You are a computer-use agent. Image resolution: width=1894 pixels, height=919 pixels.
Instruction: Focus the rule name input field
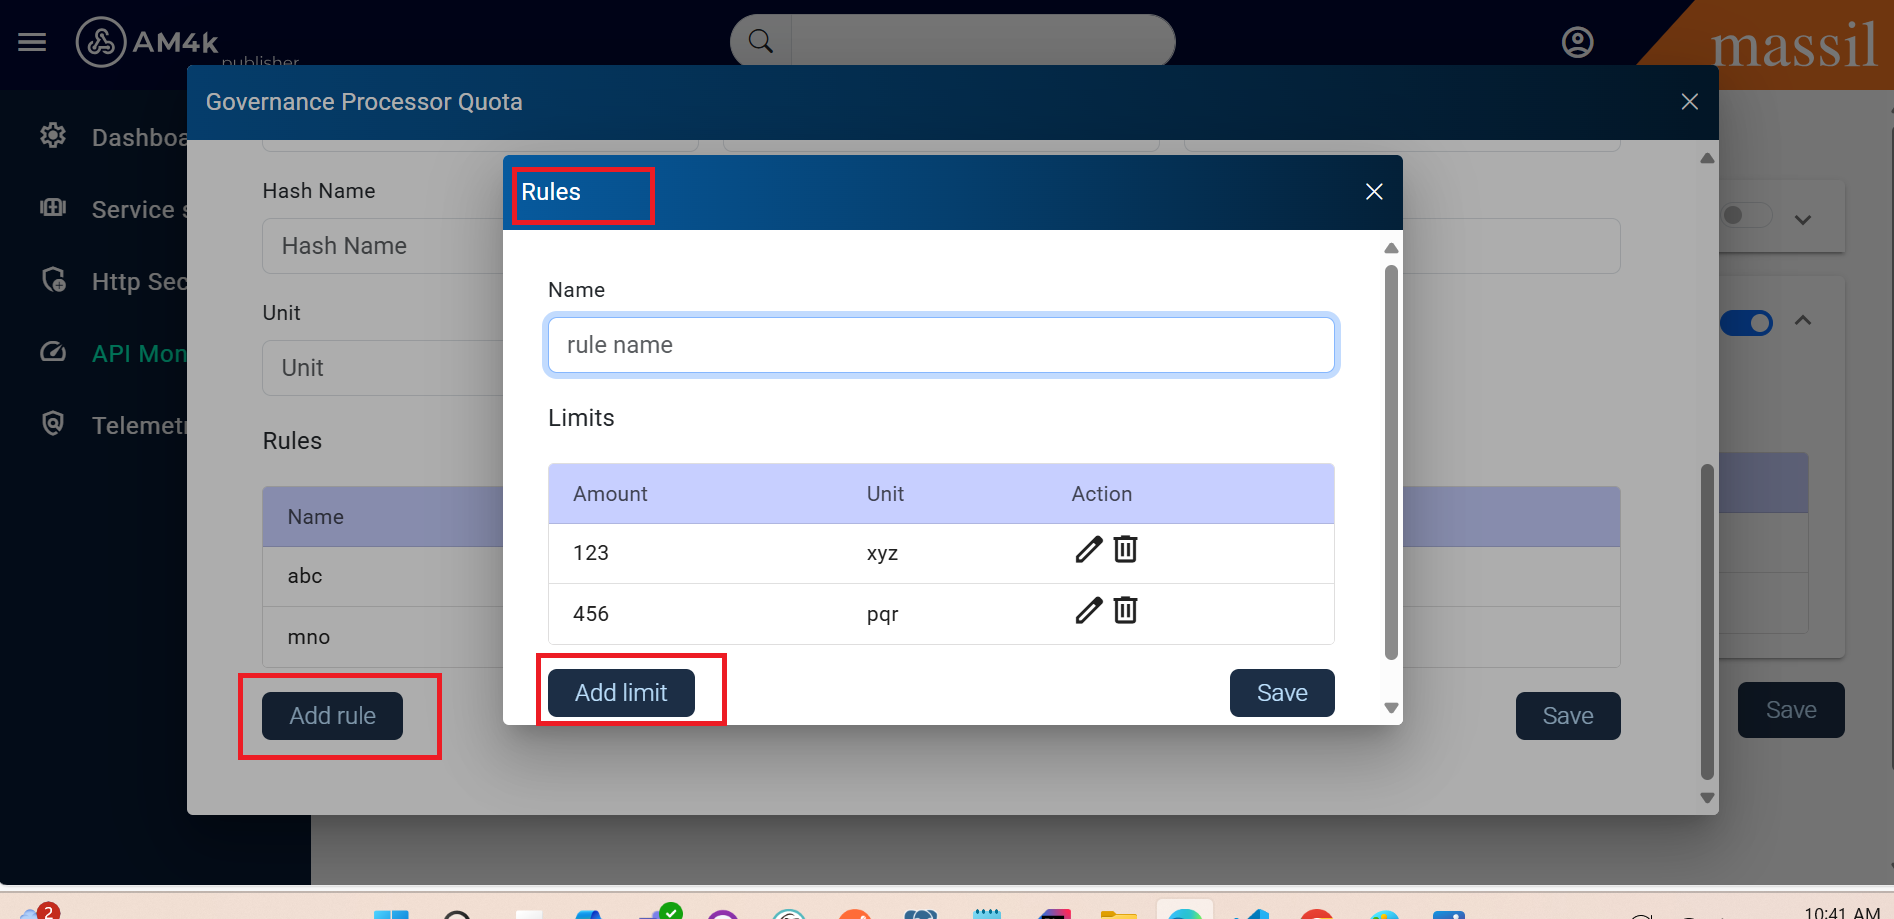941,345
